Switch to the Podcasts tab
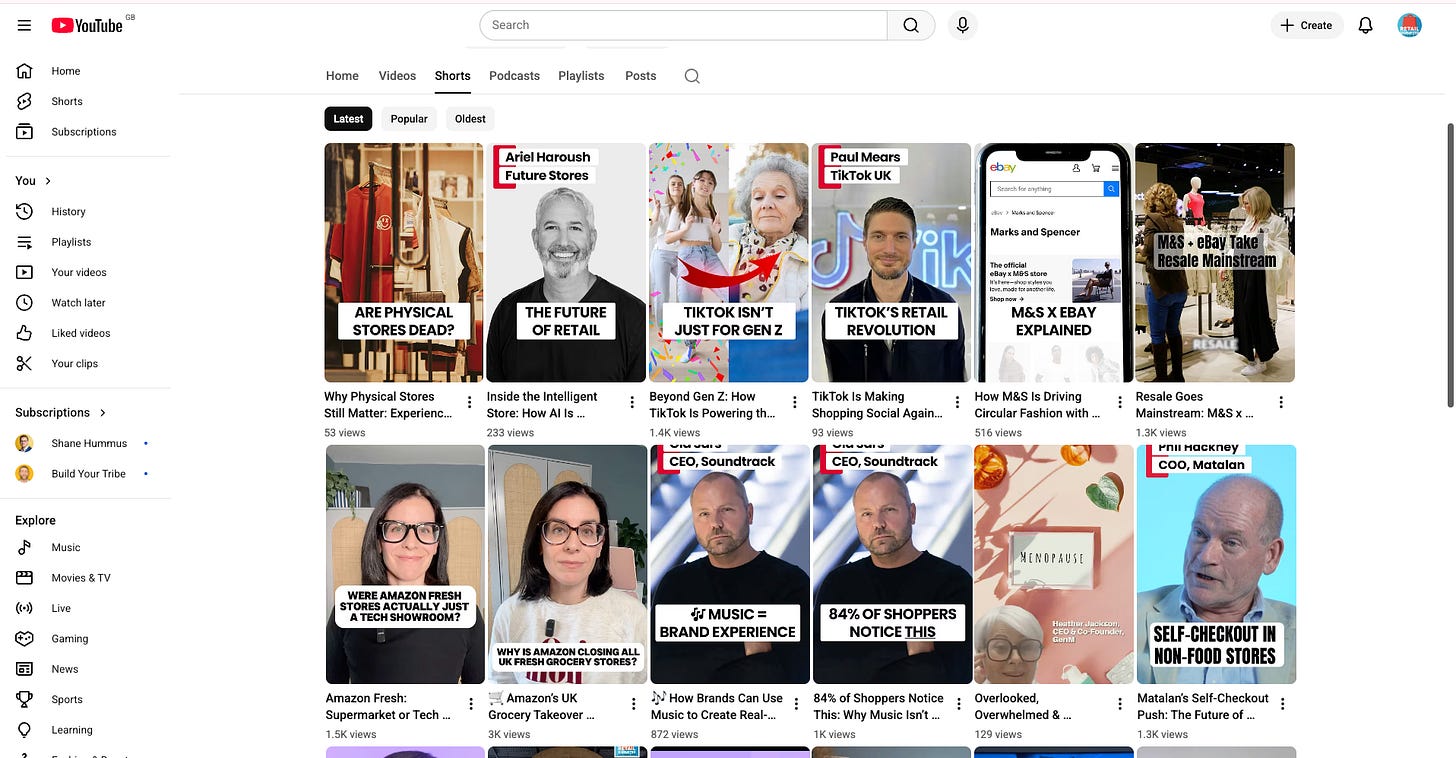1456x758 pixels. pyautogui.click(x=514, y=76)
